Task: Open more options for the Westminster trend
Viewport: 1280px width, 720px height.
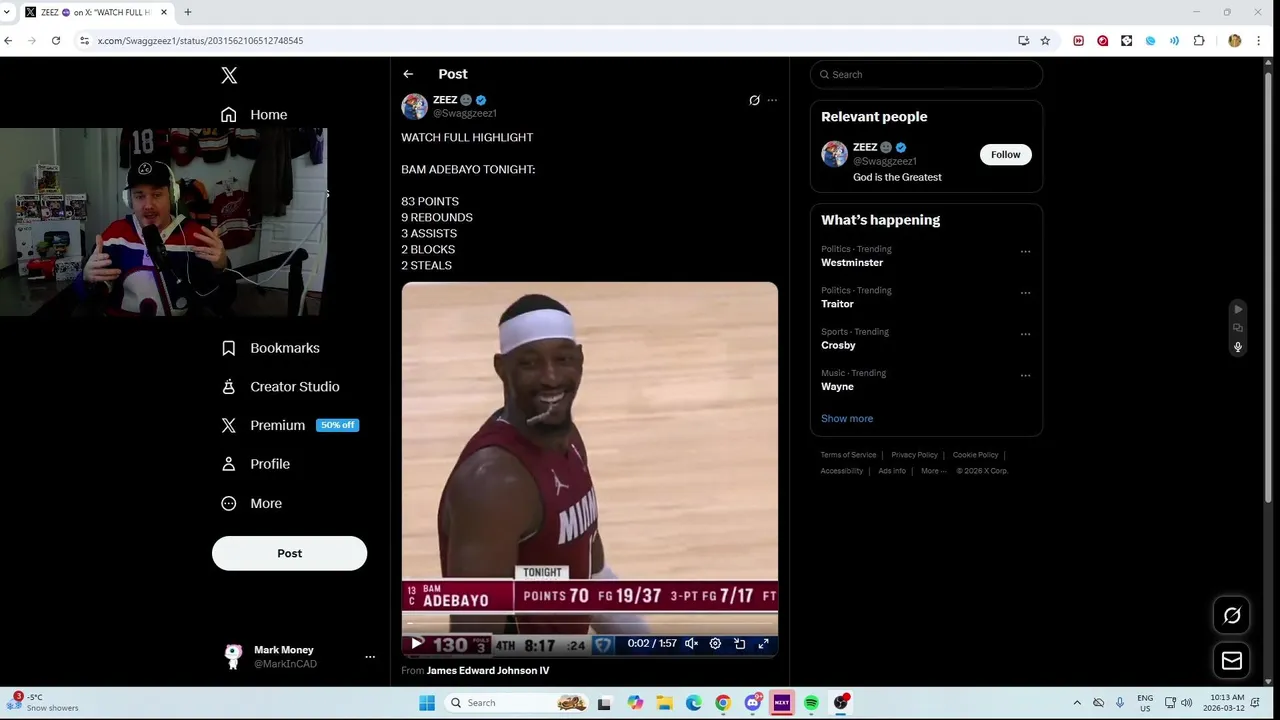Action: (1025, 252)
